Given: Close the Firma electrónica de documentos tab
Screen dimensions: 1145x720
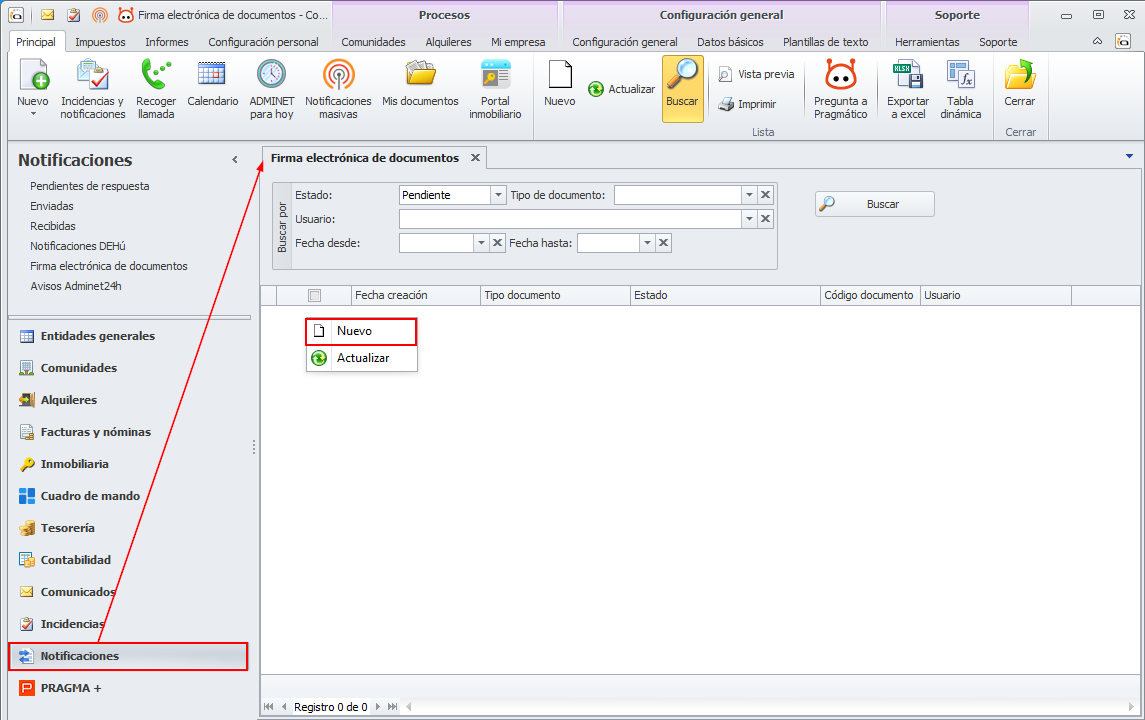Looking at the screenshot, I should click(x=475, y=158).
